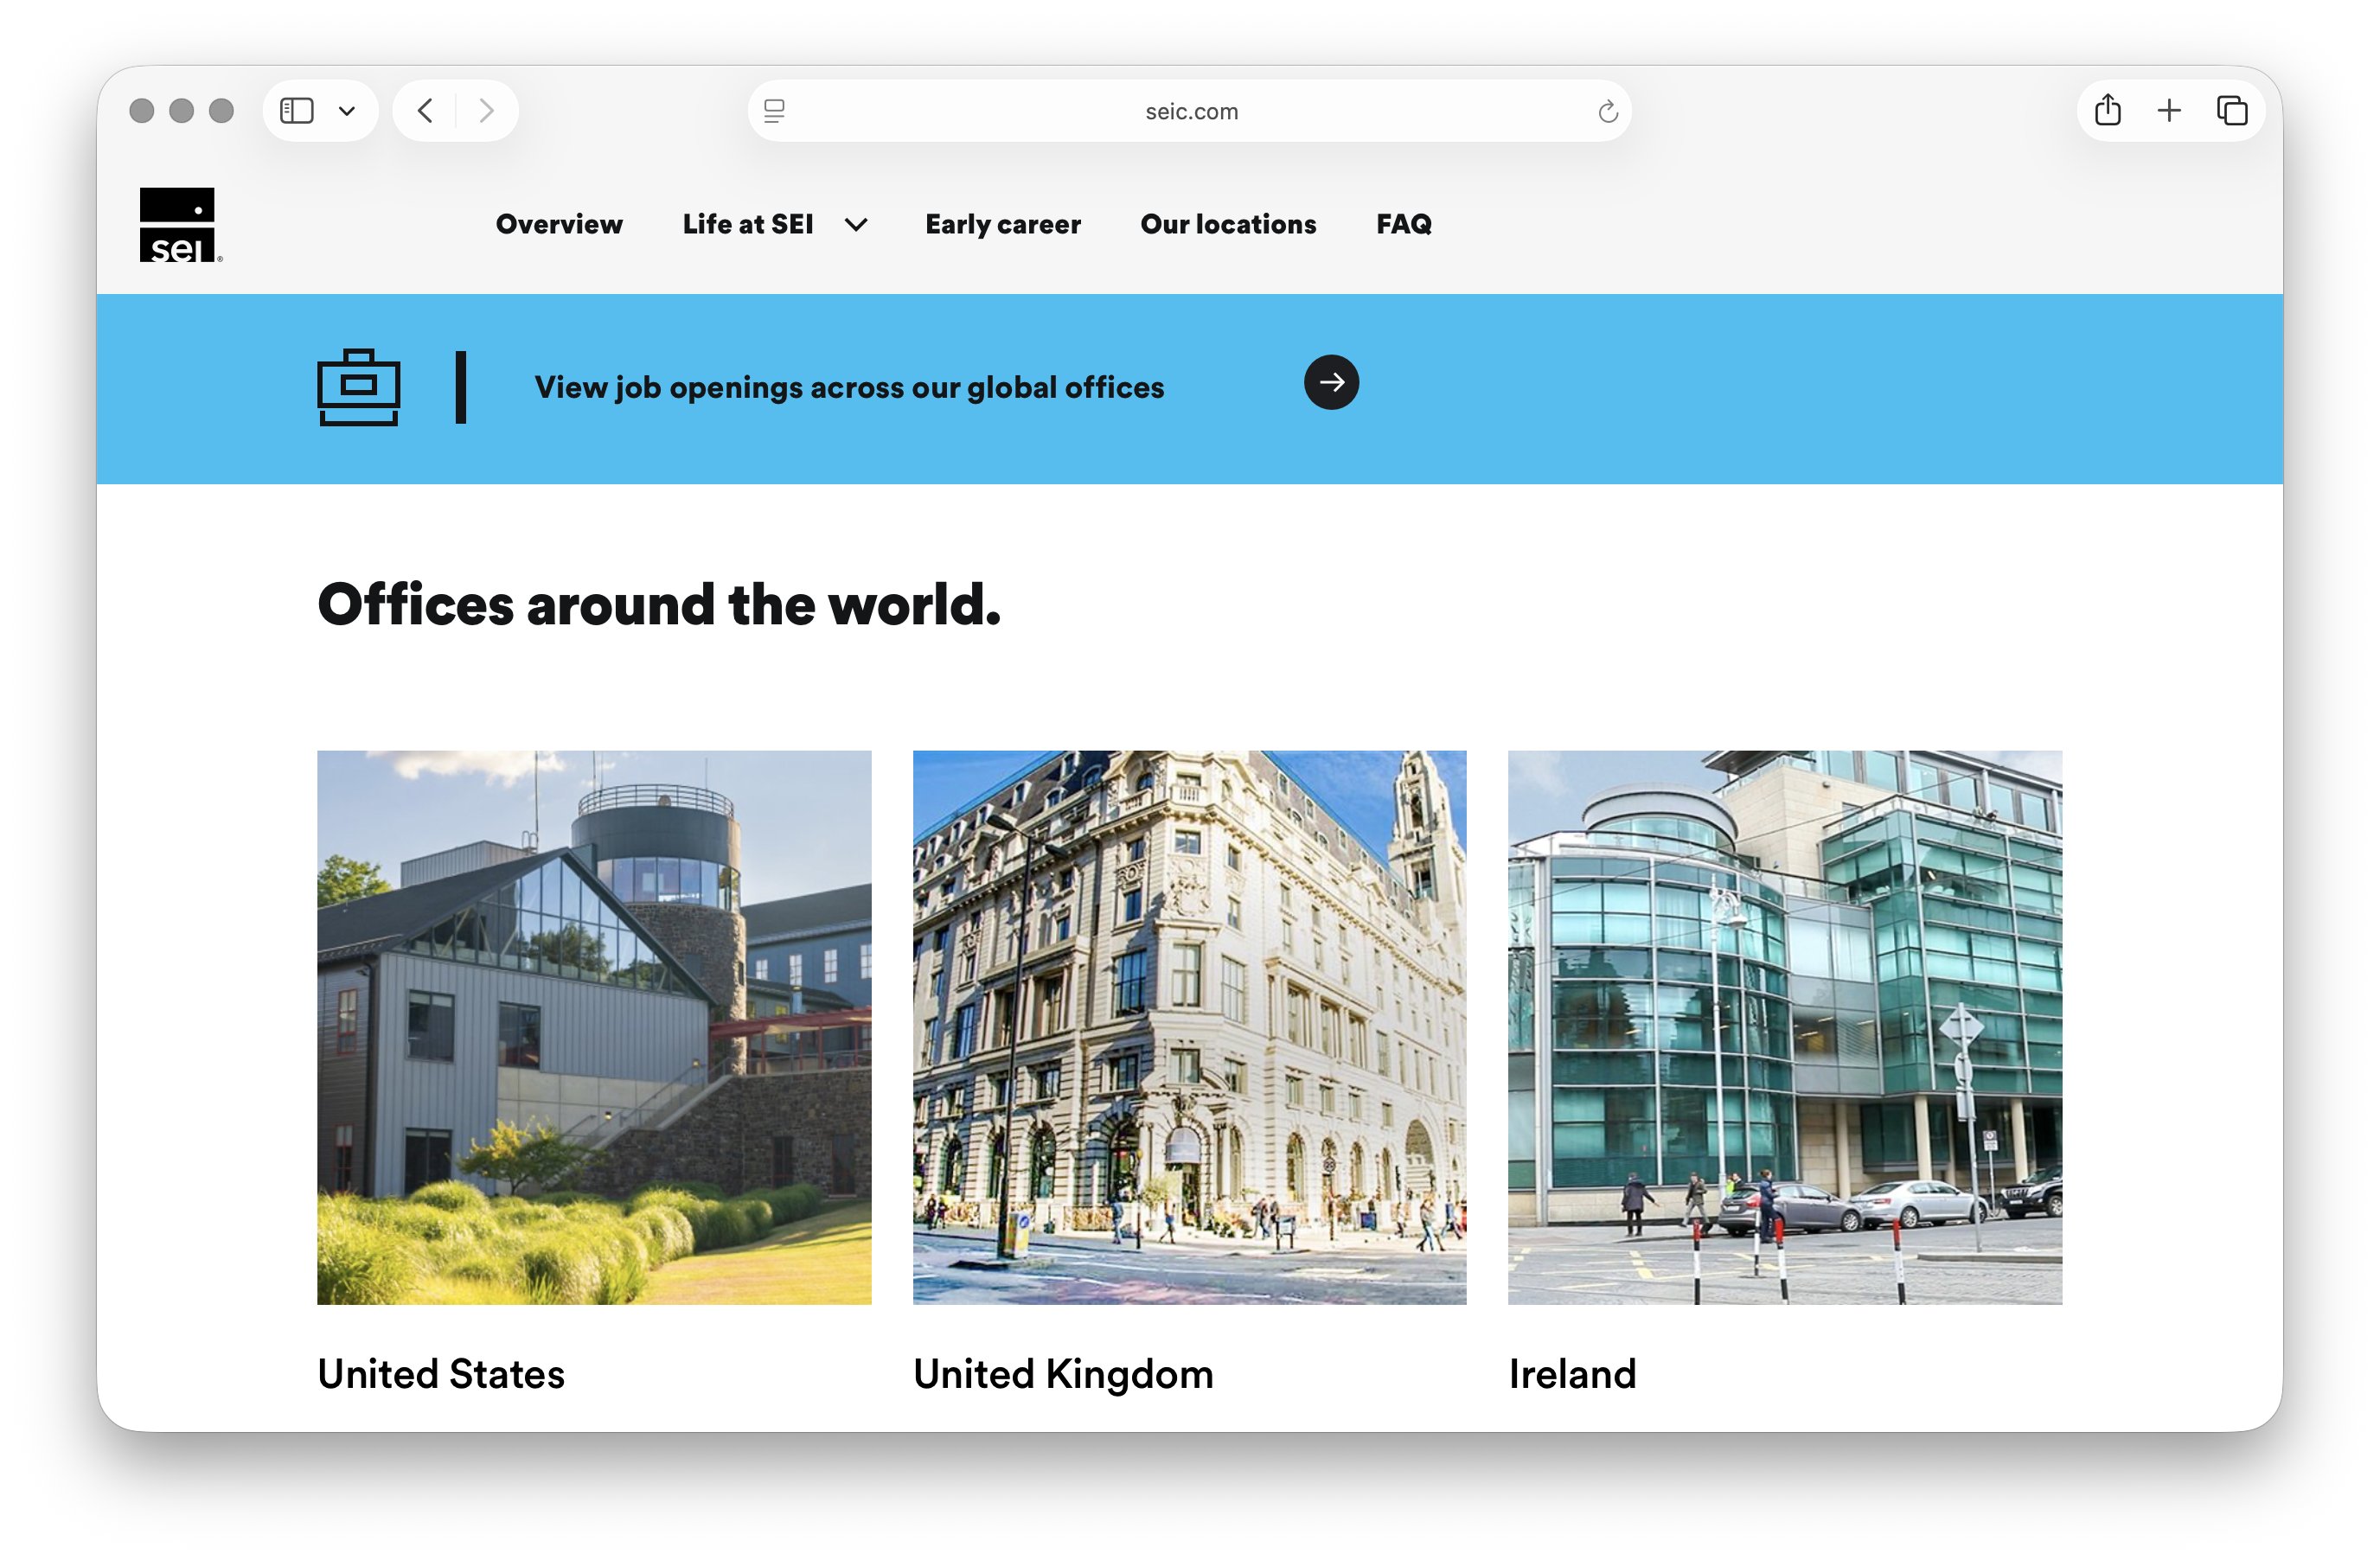Open the sidebar options chevron

point(347,111)
